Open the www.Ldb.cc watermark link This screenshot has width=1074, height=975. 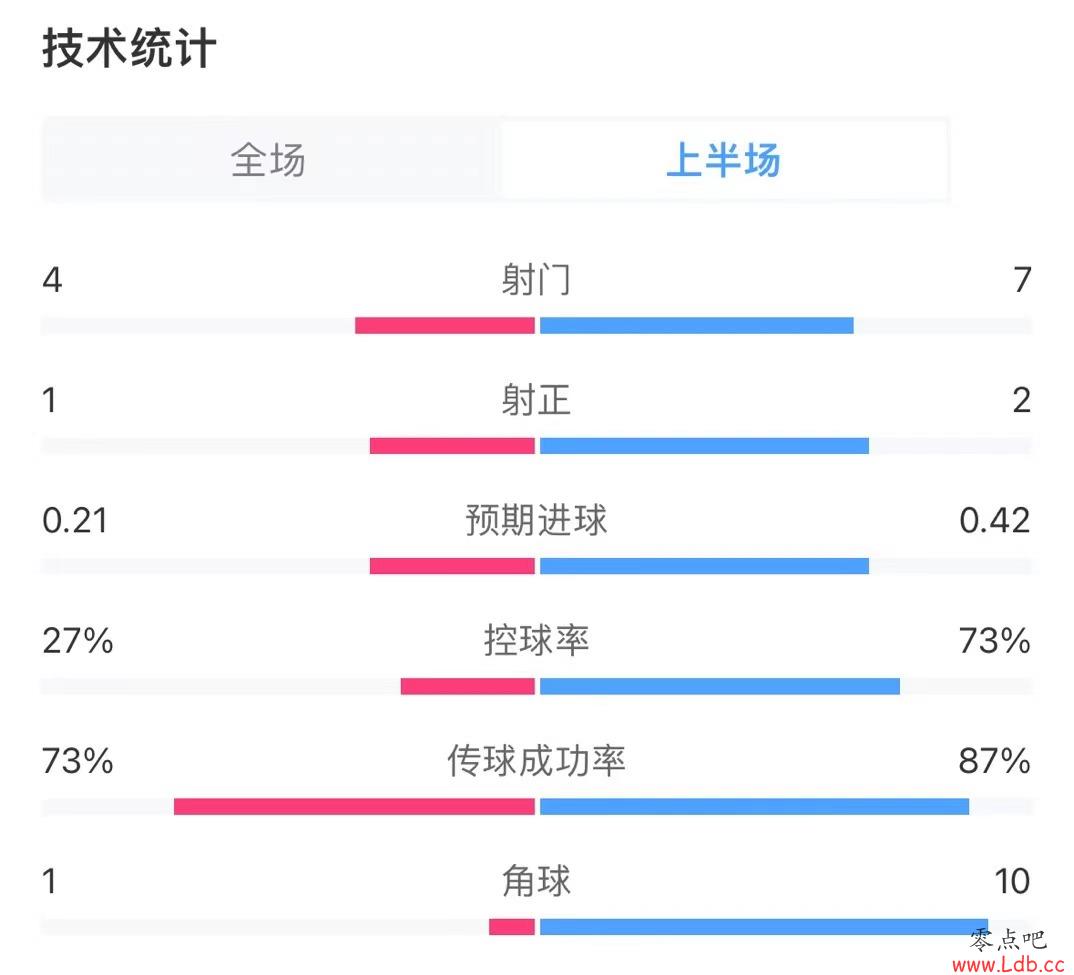[1008, 965]
